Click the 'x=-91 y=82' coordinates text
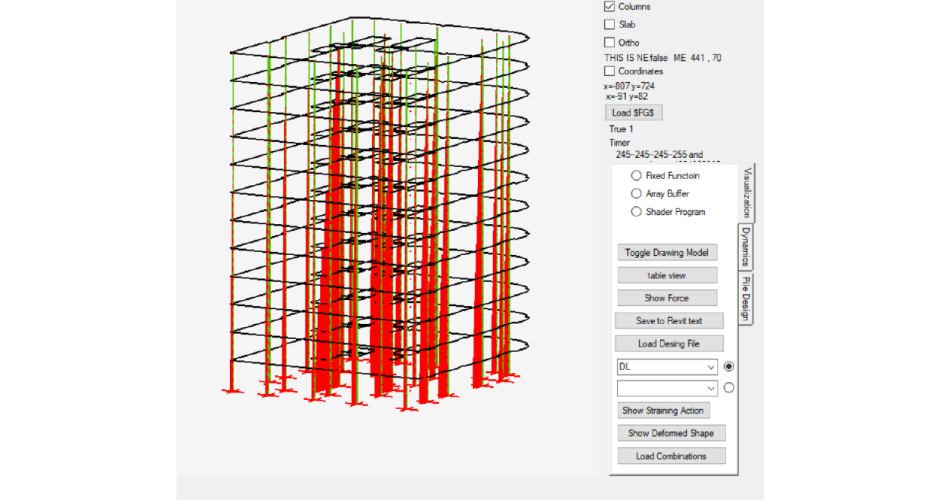 (627, 97)
